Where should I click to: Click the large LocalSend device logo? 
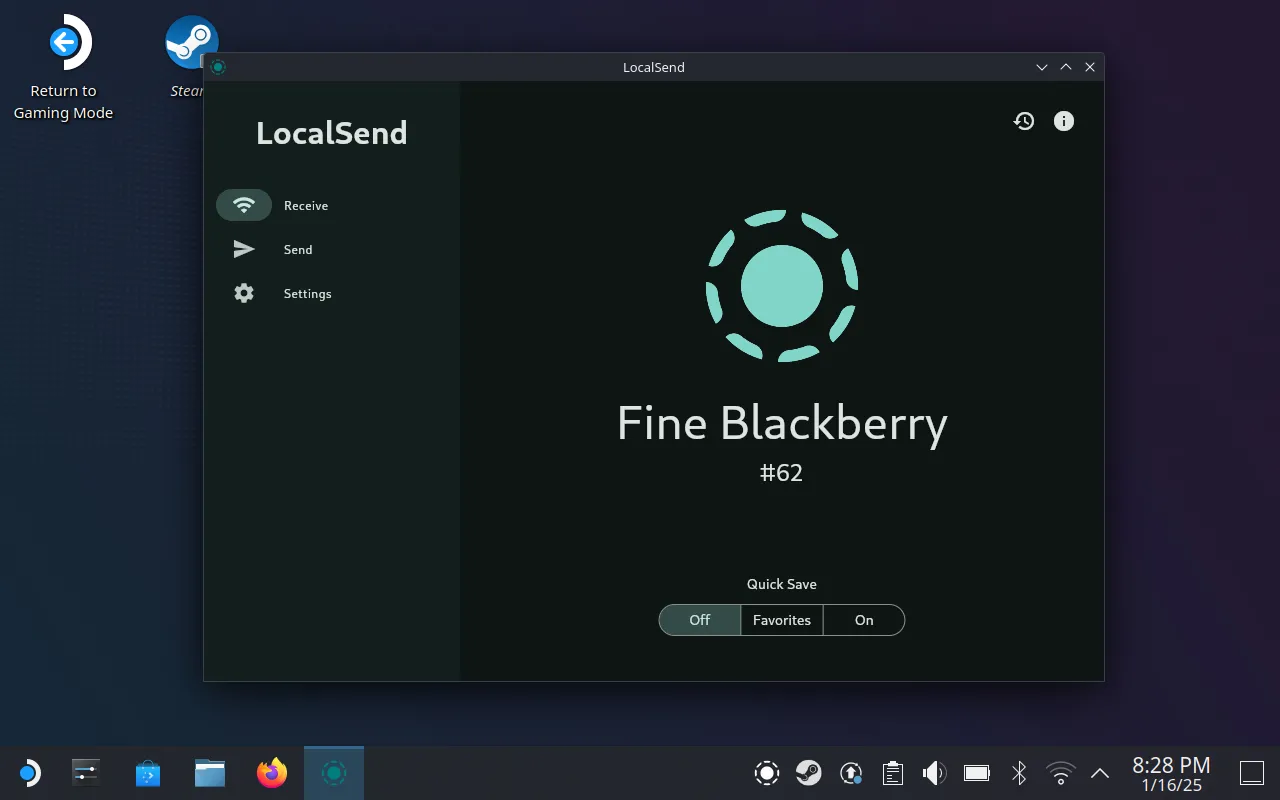(782, 286)
